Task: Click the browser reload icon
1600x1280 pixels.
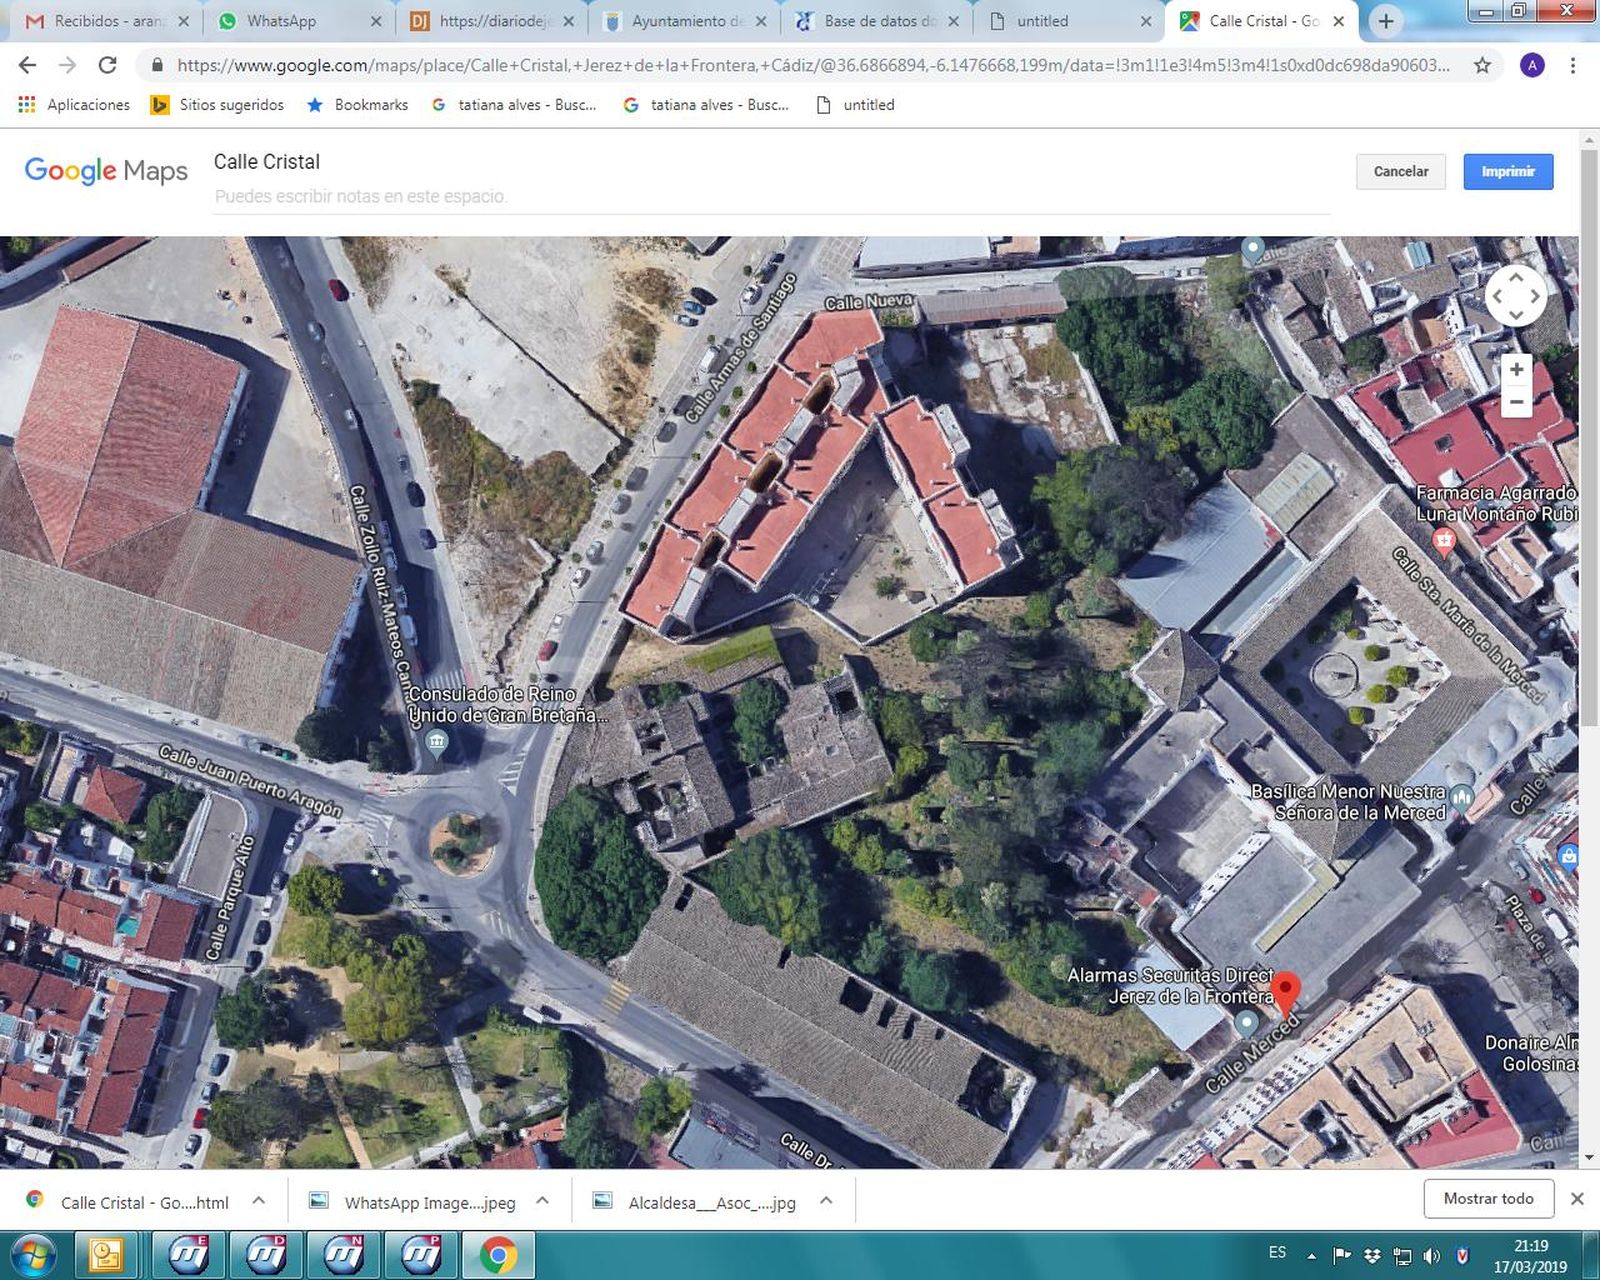Action: (x=107, y=65)
